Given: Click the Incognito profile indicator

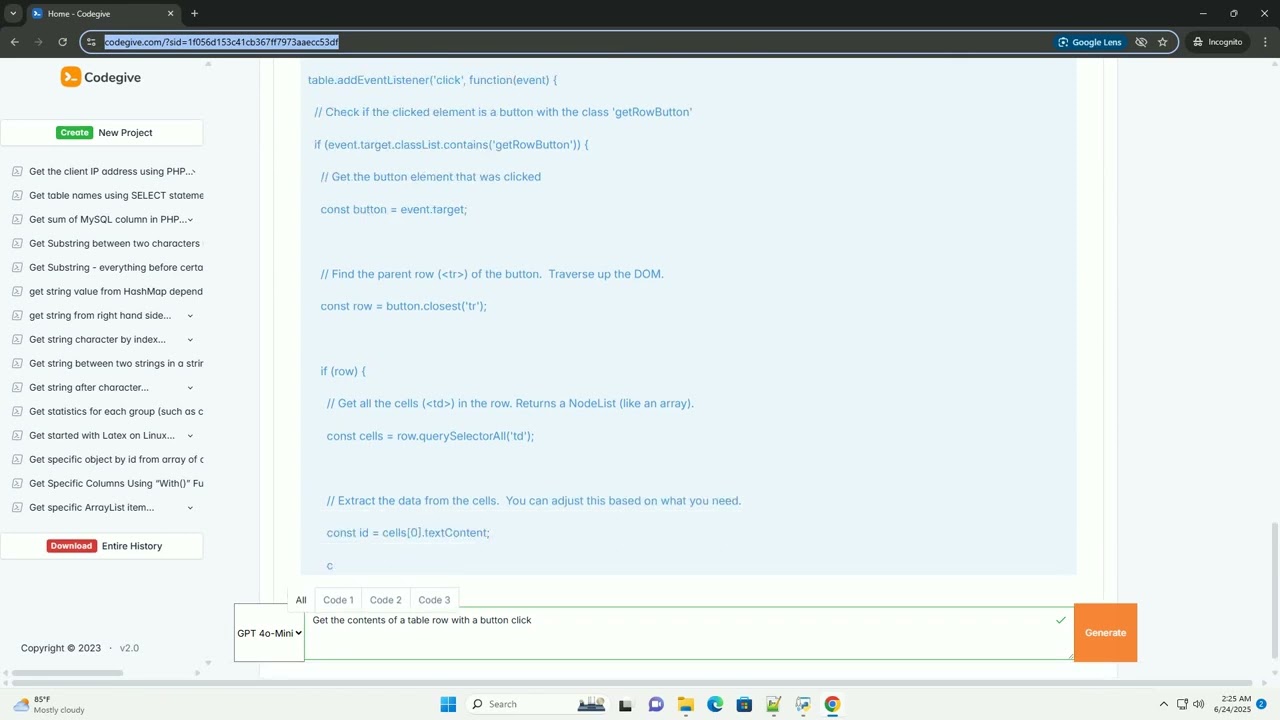Looking at the screenshot, I should tap(1217, 42).
